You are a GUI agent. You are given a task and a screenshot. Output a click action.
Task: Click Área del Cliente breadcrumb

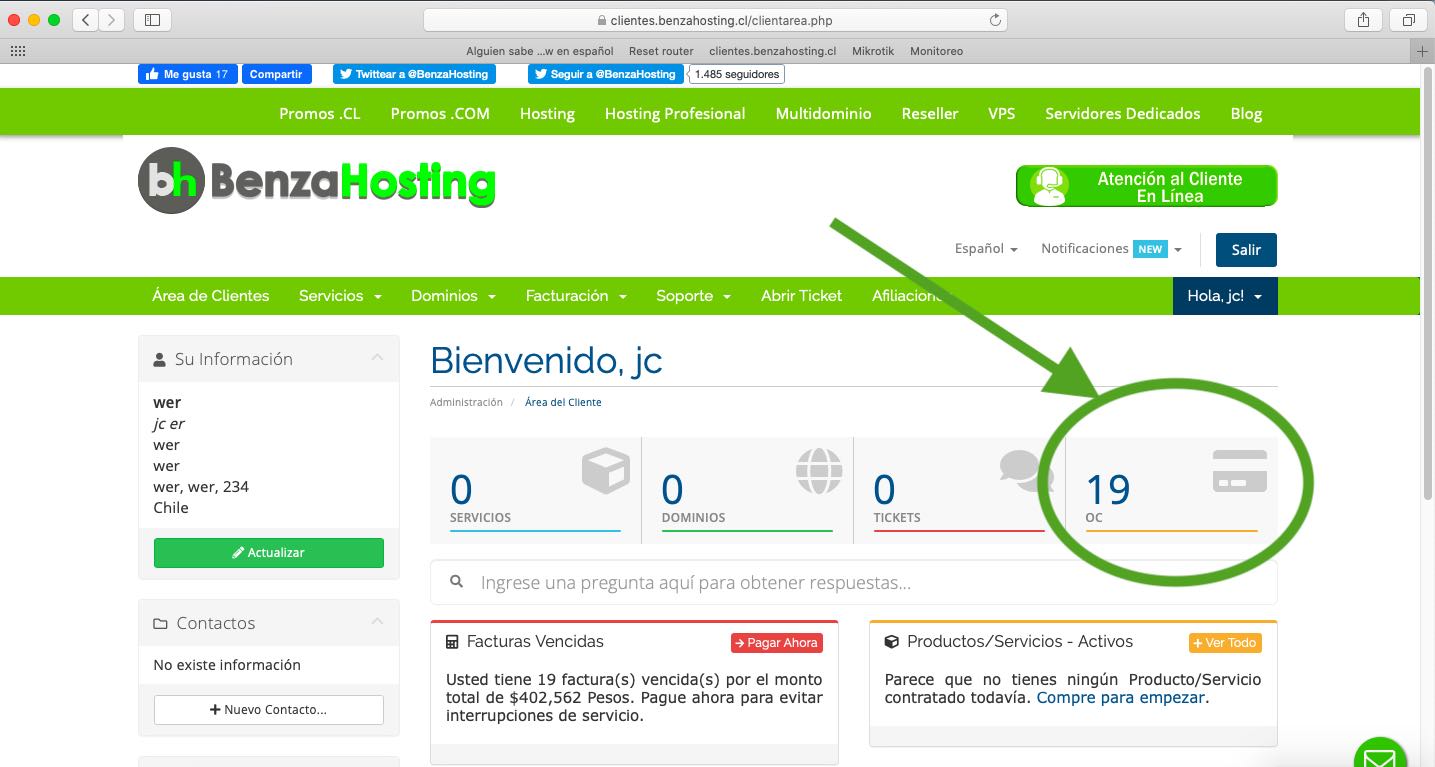point(563,402)
